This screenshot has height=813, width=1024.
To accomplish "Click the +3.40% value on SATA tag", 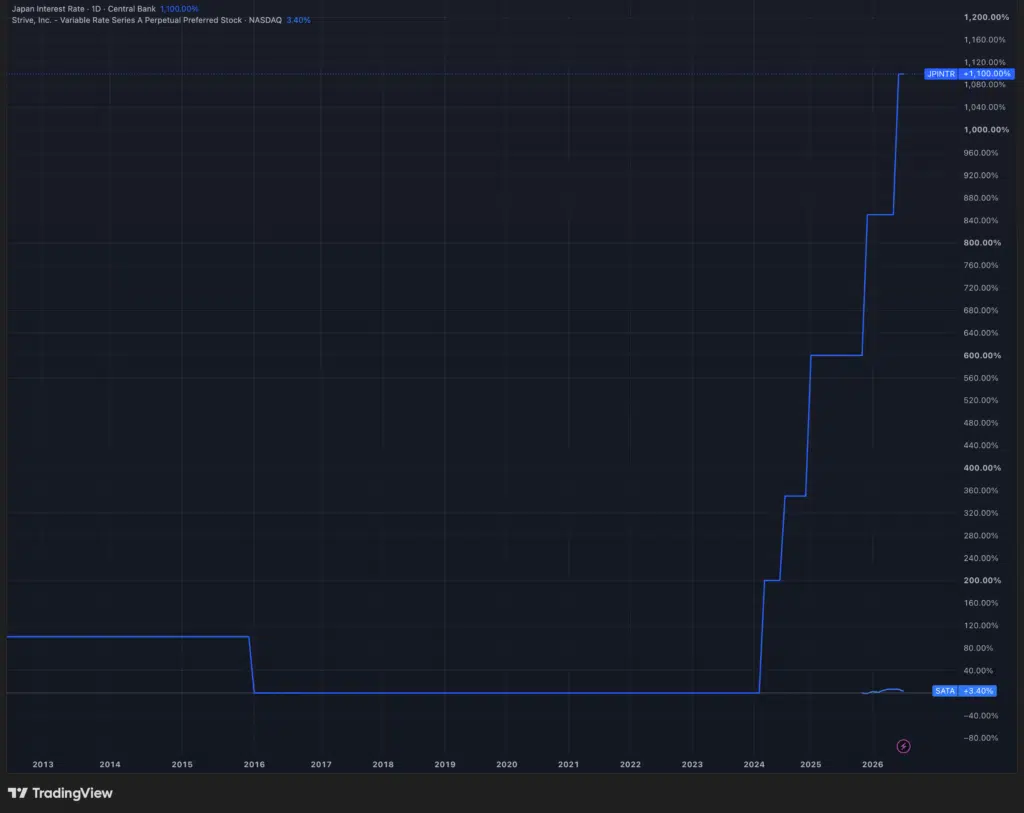I will pyautogui.click(x=978, y=691).
